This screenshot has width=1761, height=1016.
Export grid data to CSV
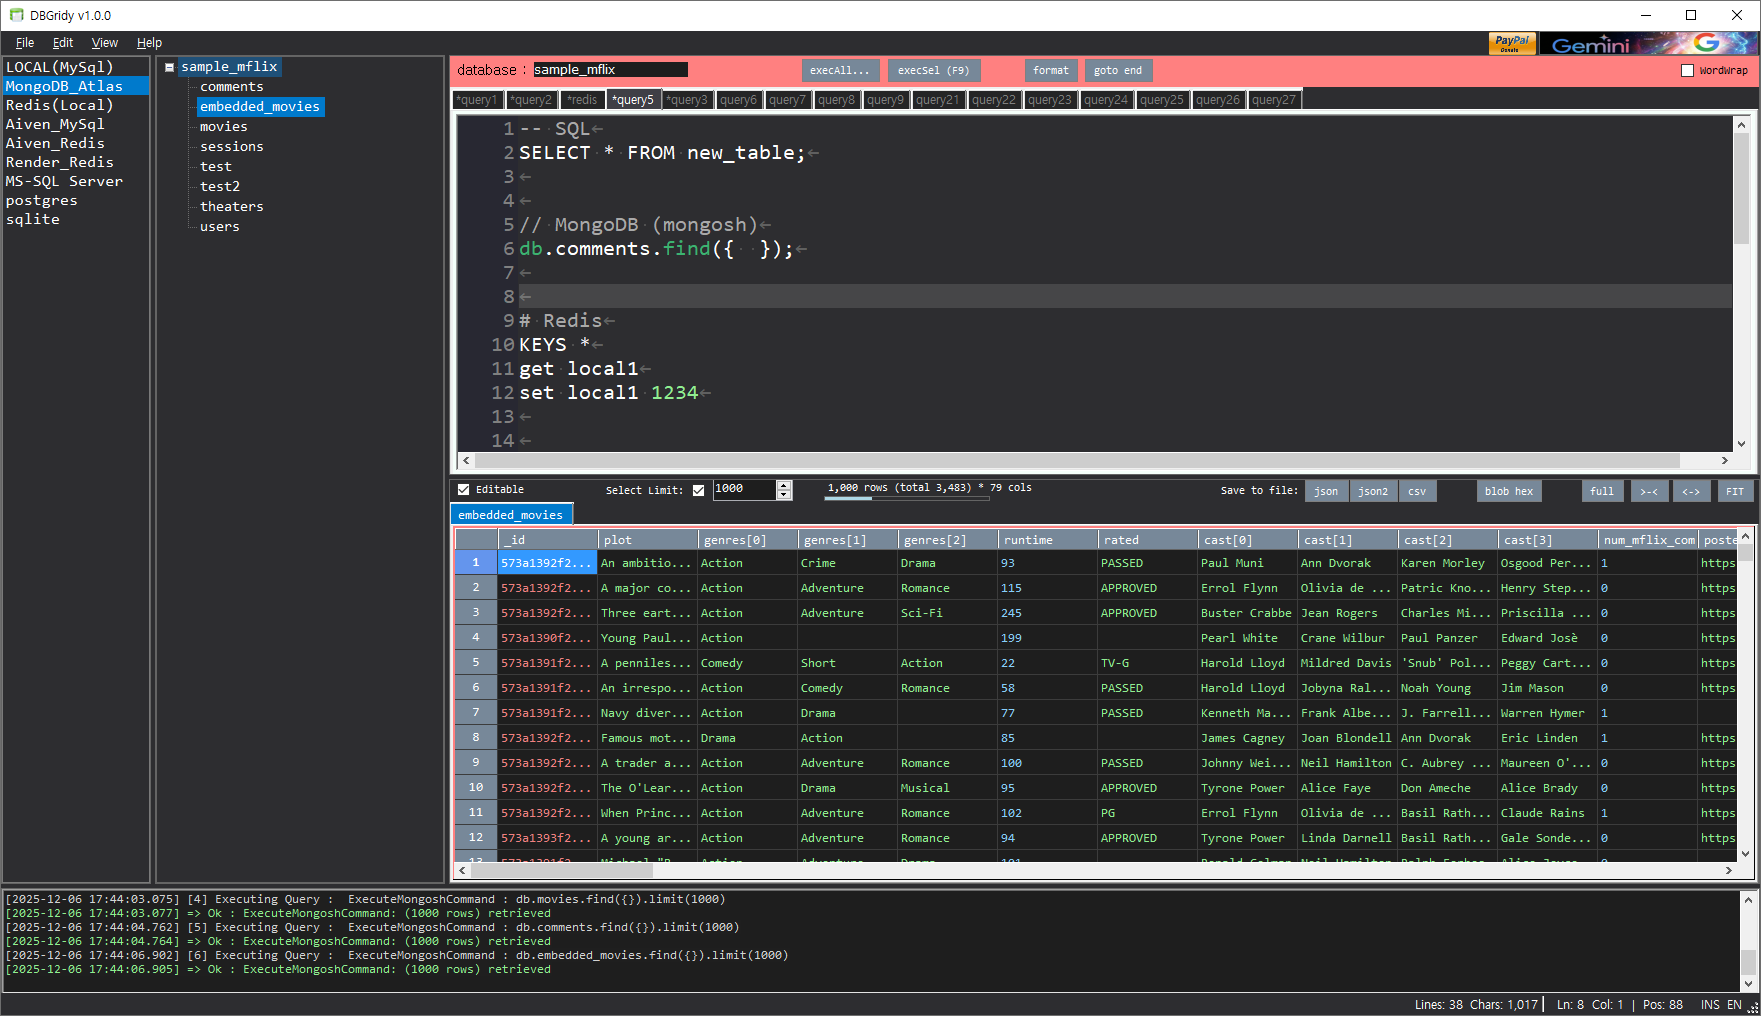coord(1418,491)
